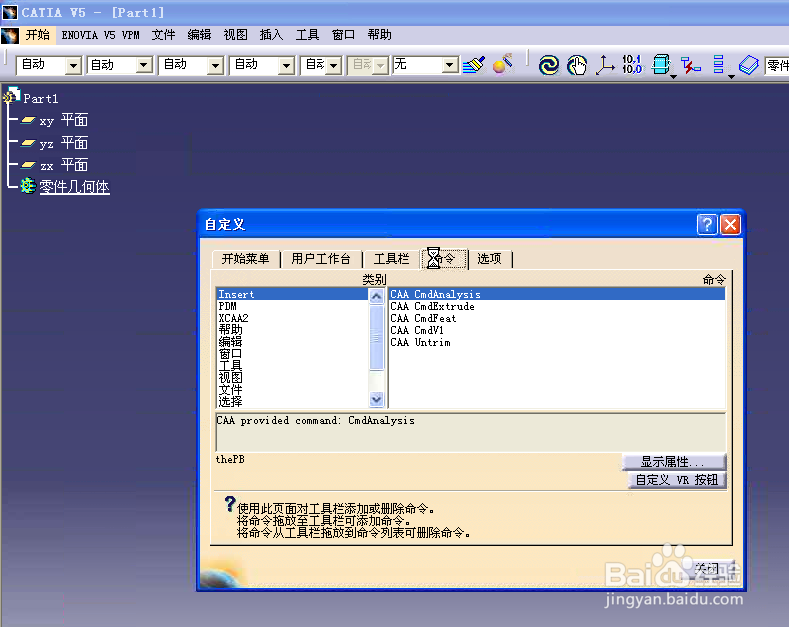This screenshot has width=789, height=627.
Task: Click the 关闭 button in the dialog
Action: coord(708,569)
